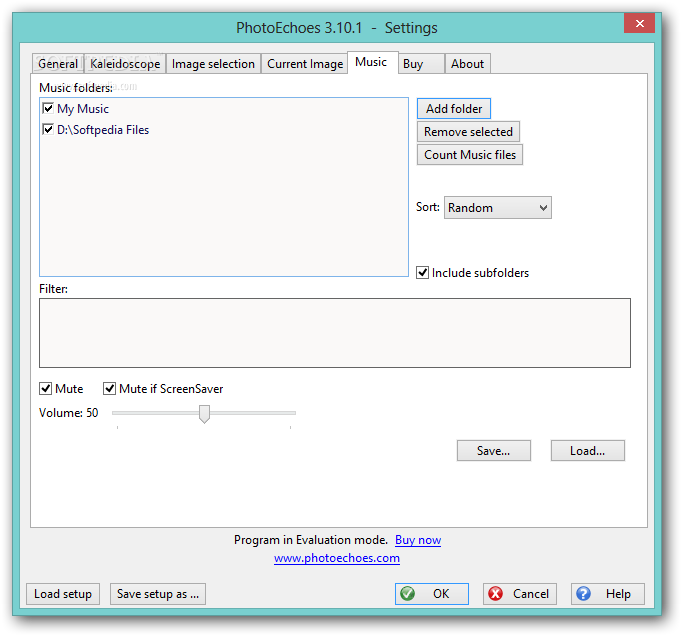The width and height of the screenshot is (682, 636).
Task: Click the Load setup button
Action: tap(63, 594)
